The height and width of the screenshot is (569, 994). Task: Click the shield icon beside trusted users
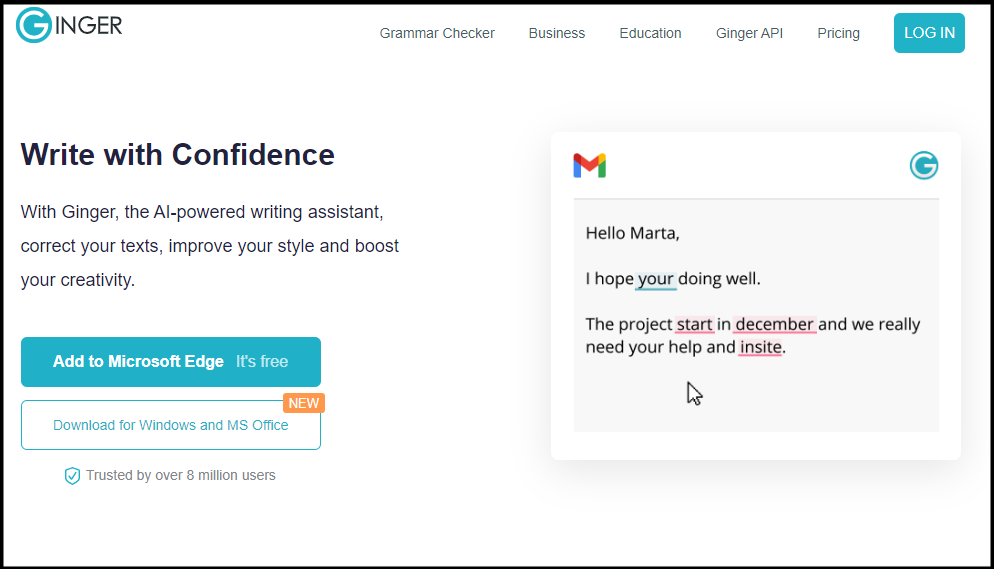(x=72, y=476)
